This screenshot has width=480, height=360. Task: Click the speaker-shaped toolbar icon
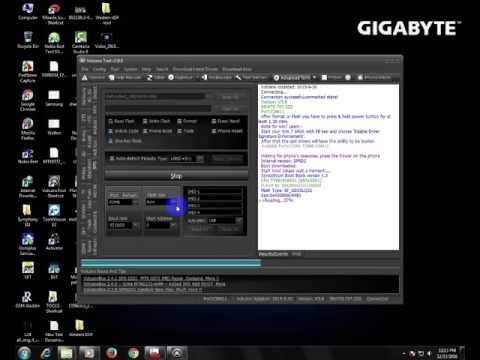point(204,77)
